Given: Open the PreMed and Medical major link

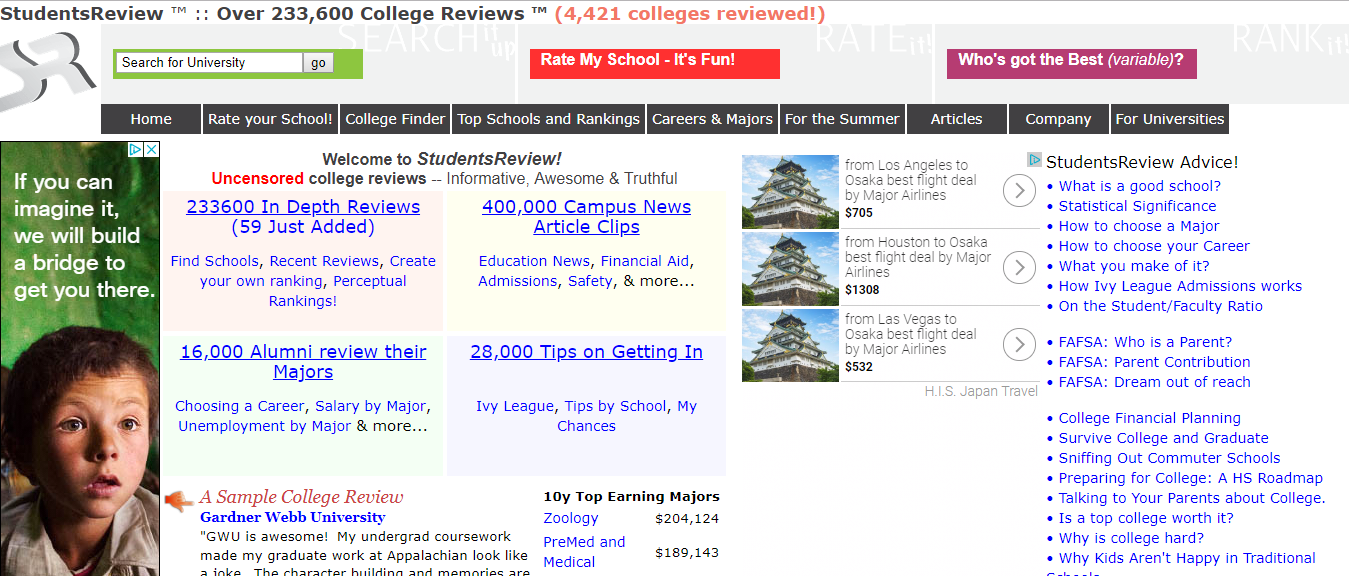Looking at the screenshot, I should [x=584, y=552].
